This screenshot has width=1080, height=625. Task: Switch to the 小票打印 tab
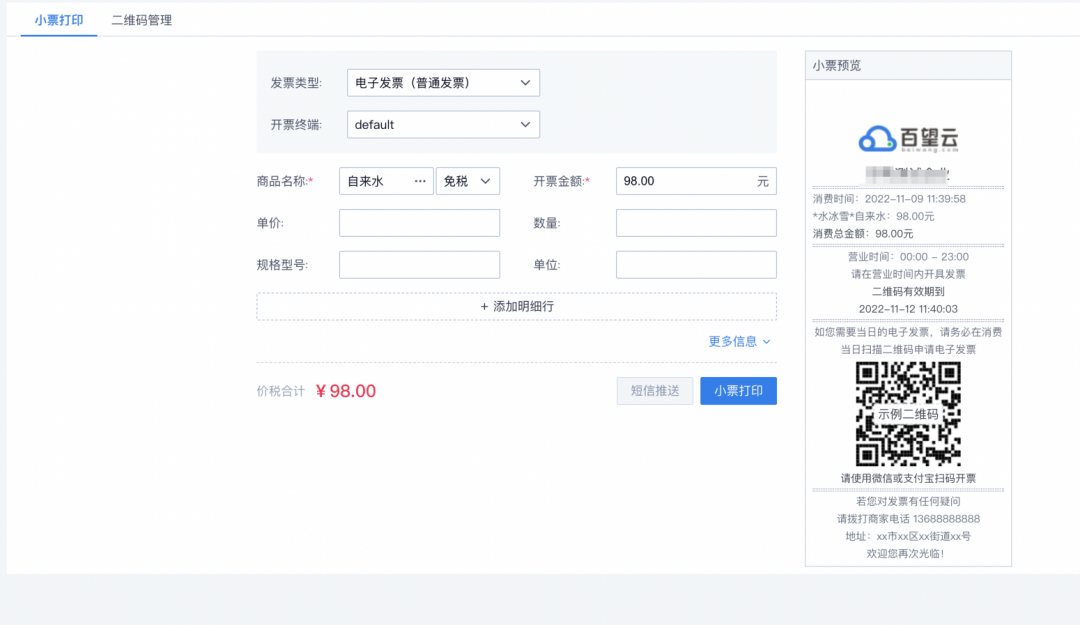(59, 20)
